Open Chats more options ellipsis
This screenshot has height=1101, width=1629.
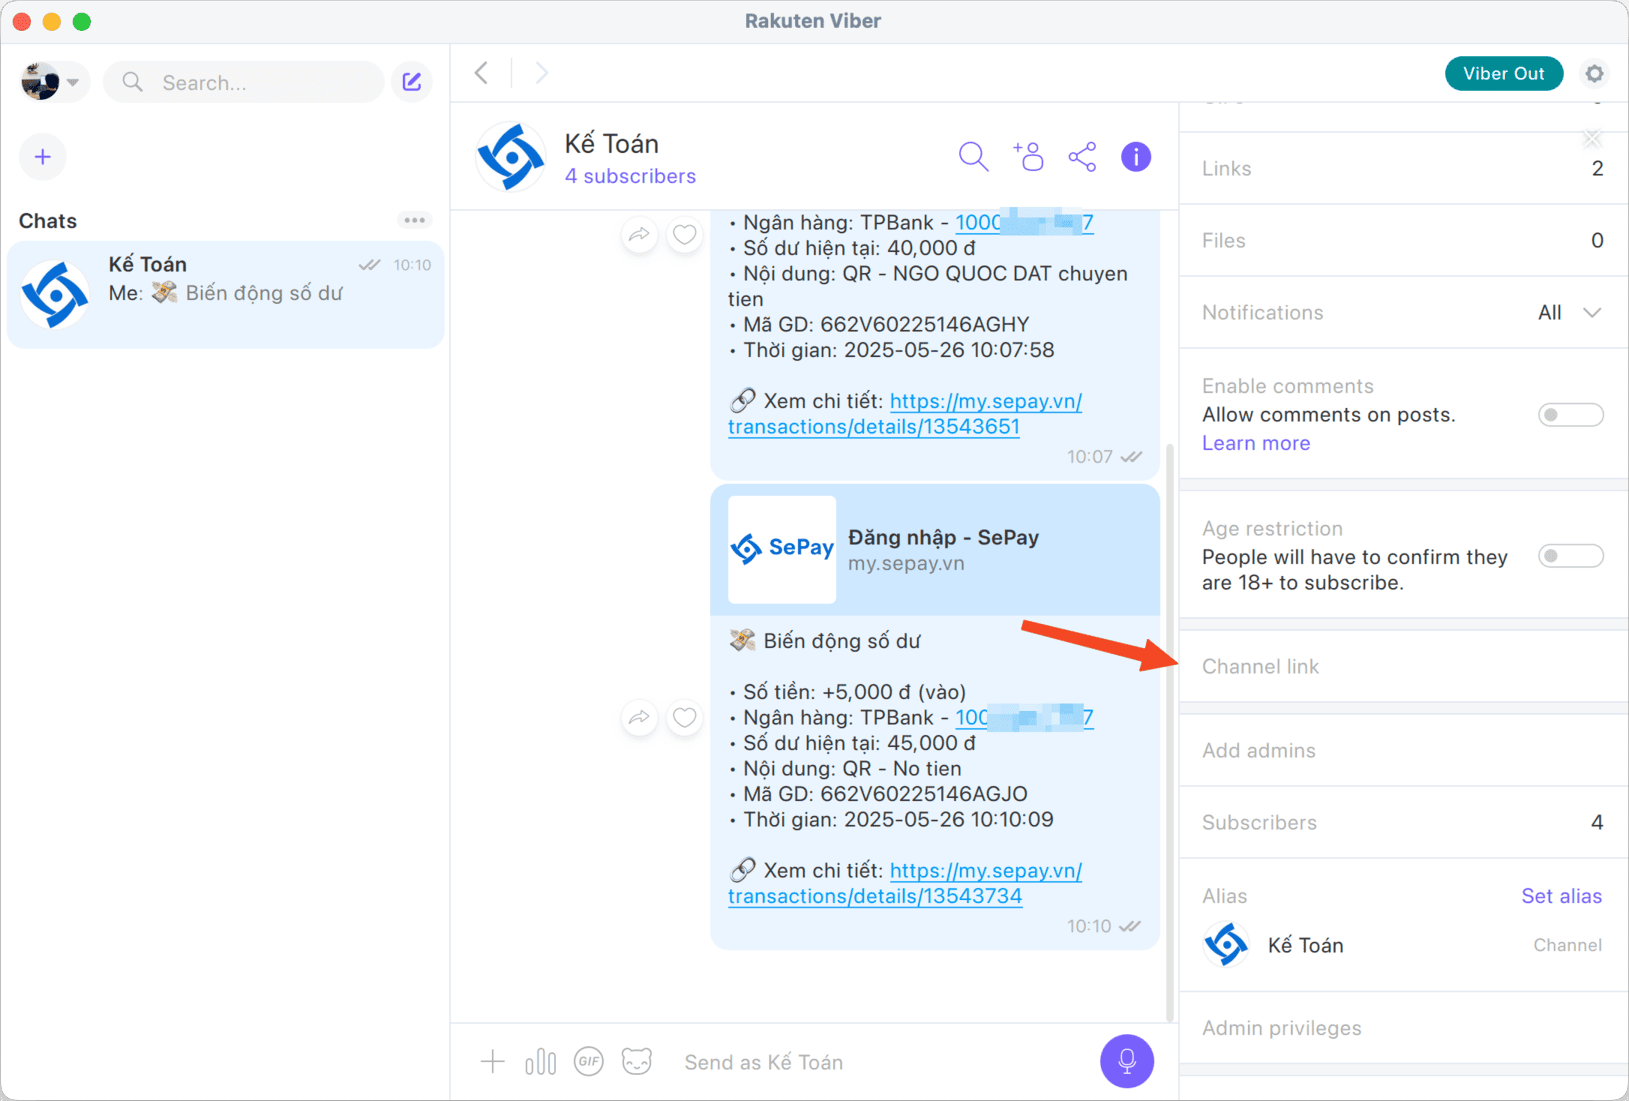click(x=414, y=220)
